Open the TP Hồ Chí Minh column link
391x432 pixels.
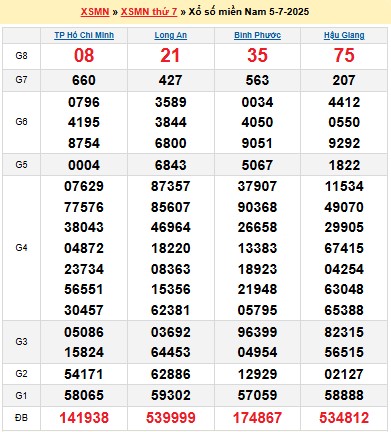click(x=84, y=35)
